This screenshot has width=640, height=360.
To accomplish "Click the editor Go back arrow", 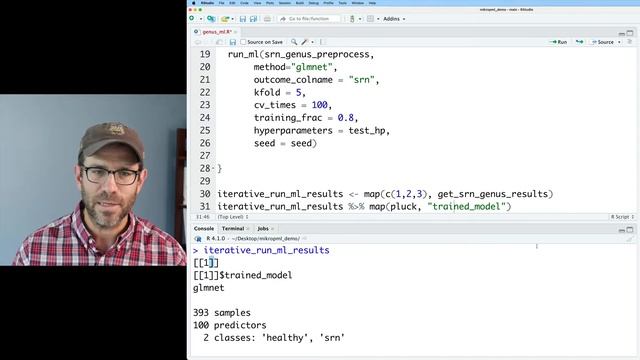I will point(198,42).
